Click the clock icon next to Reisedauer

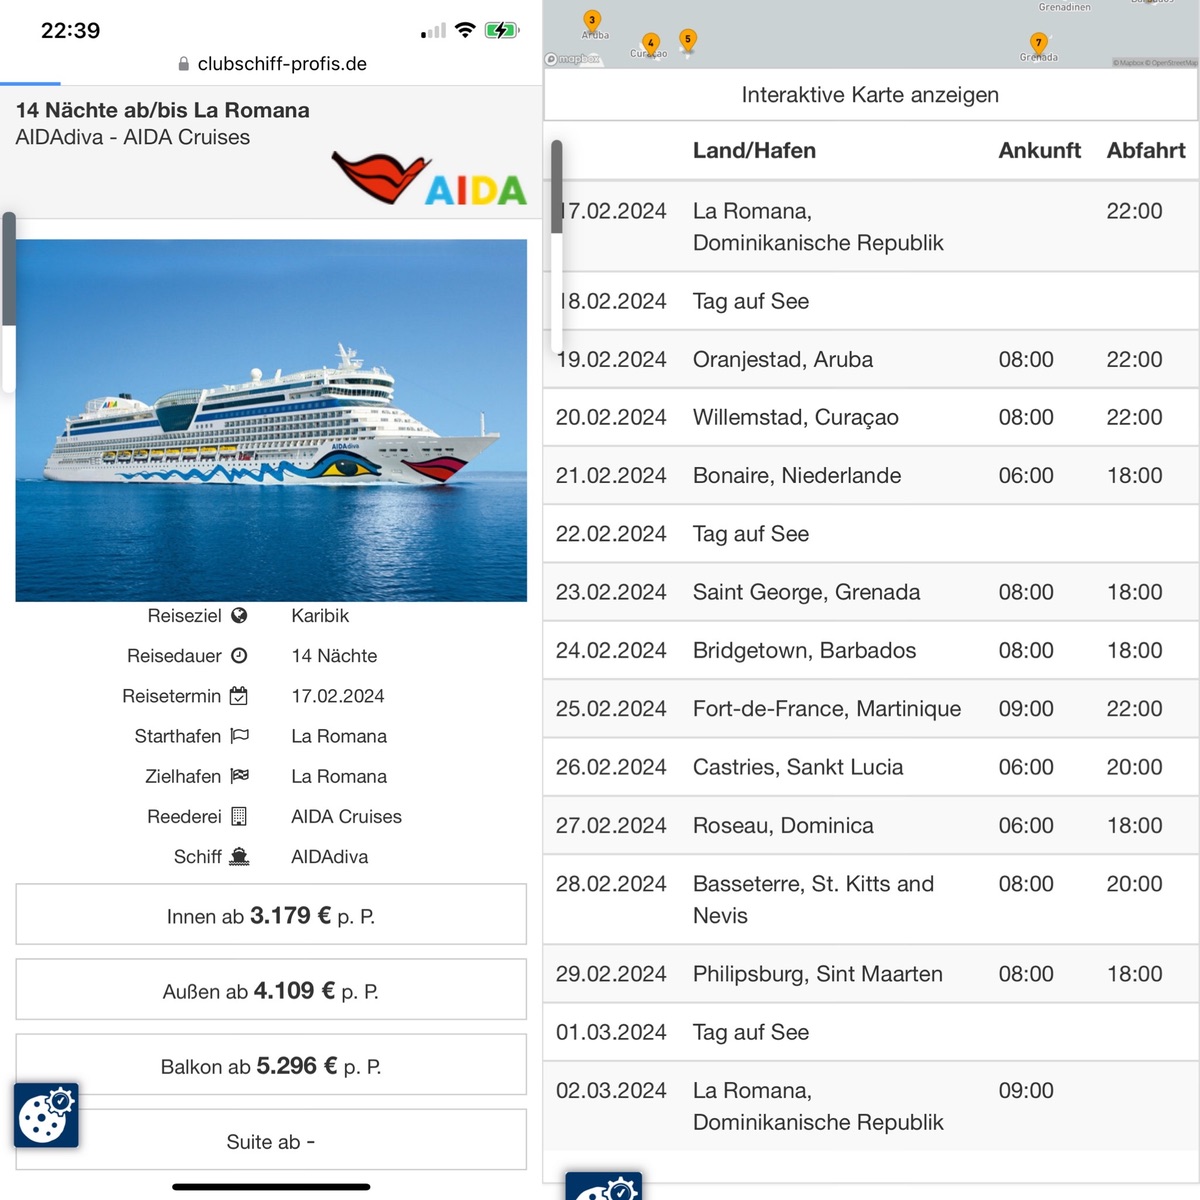pos(239,656)
